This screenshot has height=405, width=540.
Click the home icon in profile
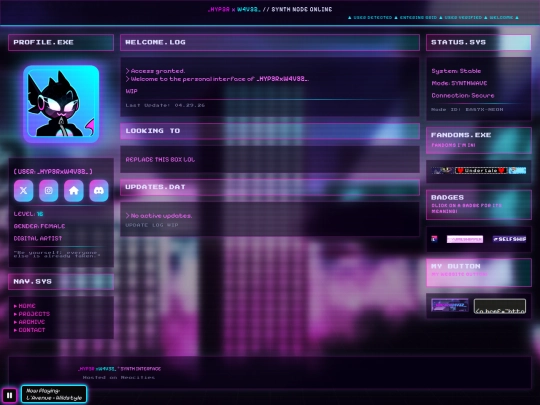[x=74, y=190]
